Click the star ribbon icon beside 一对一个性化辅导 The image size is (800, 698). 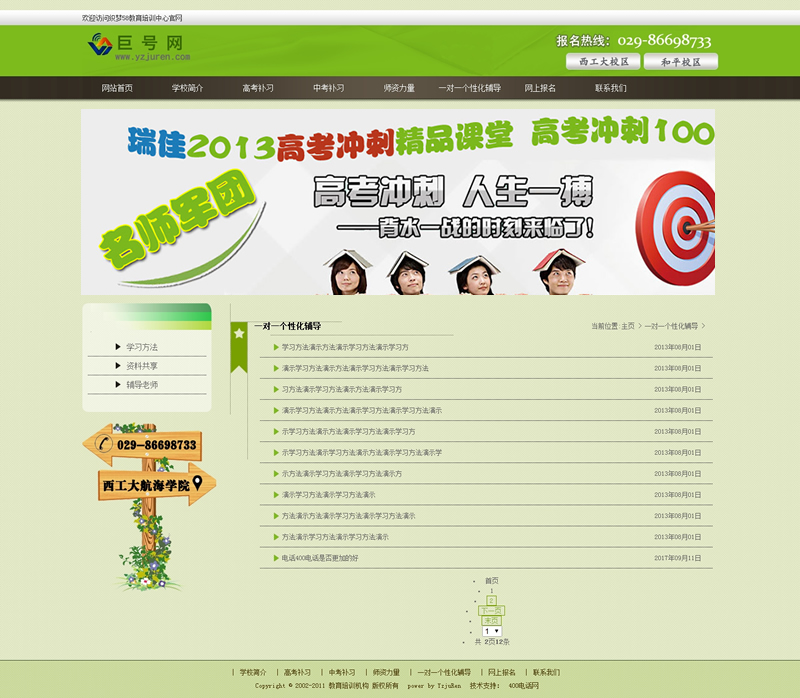pyautogui.click(x=239, y=333)
